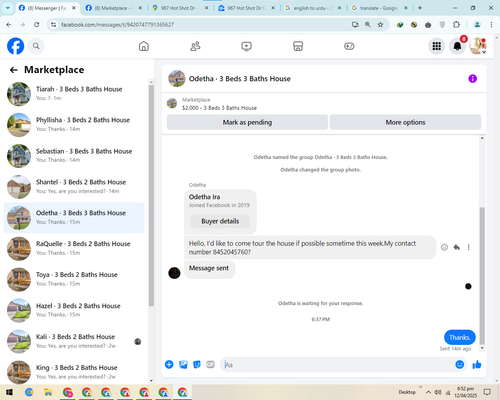Choose a sticker icon

tap(197, 364)
